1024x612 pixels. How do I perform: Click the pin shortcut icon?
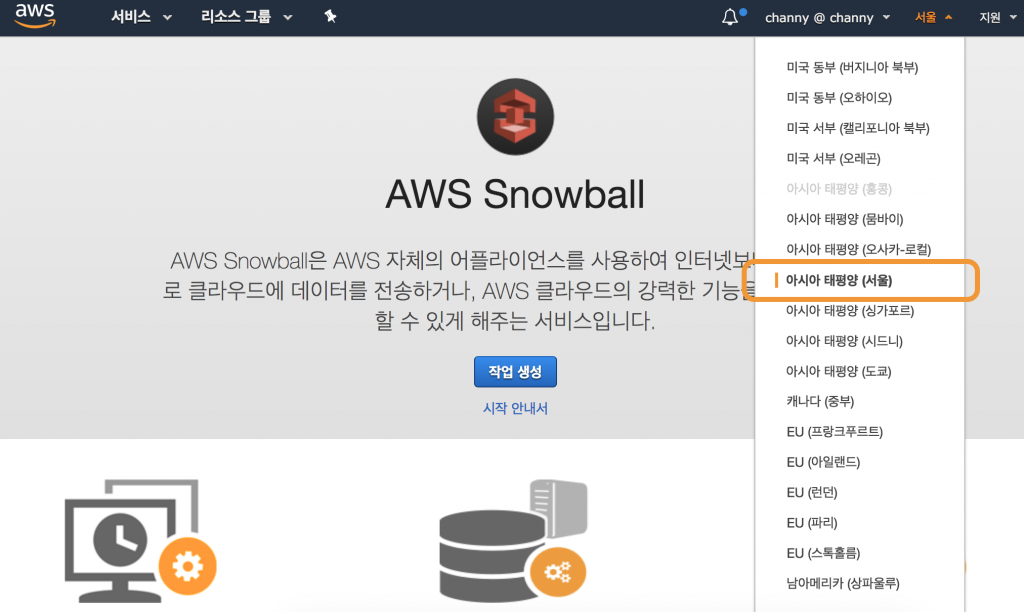click(330, 16)
